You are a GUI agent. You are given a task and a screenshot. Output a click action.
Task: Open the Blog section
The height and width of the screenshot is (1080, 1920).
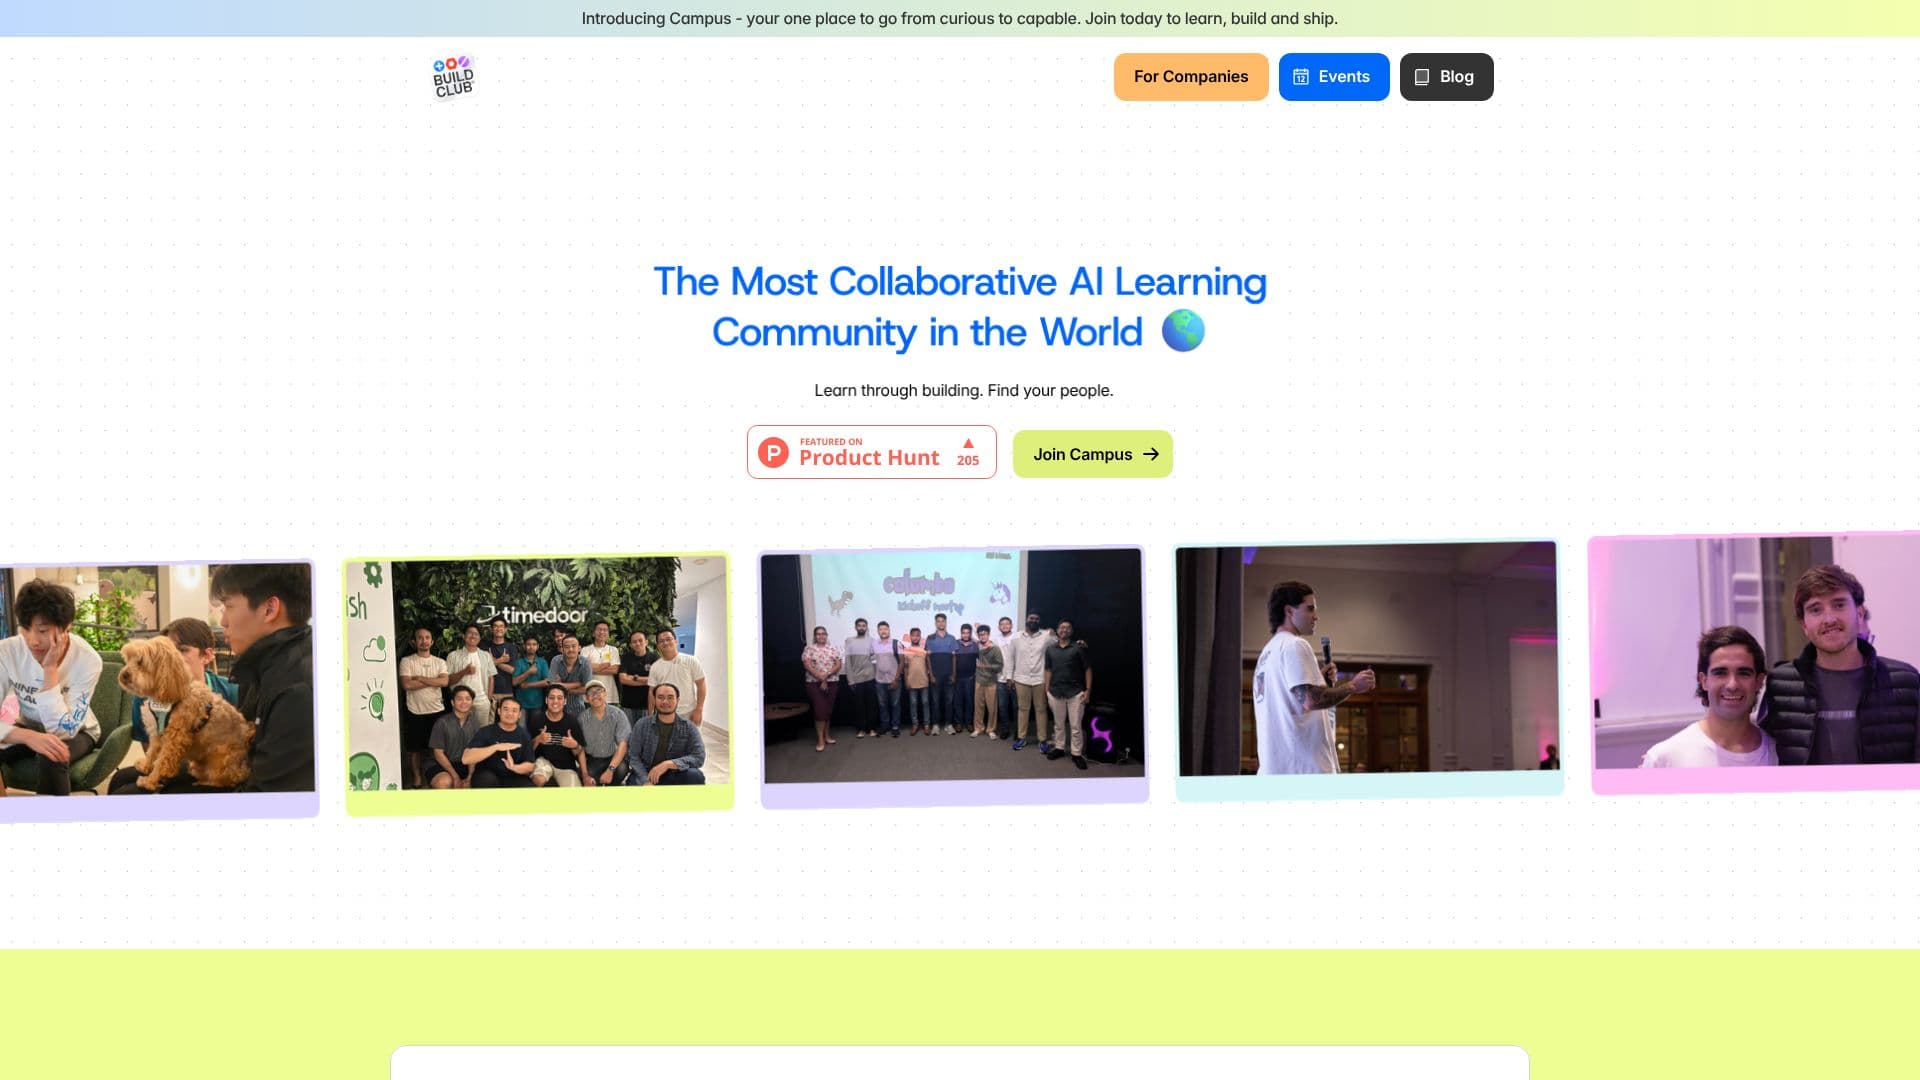[x=1446, y=77]
